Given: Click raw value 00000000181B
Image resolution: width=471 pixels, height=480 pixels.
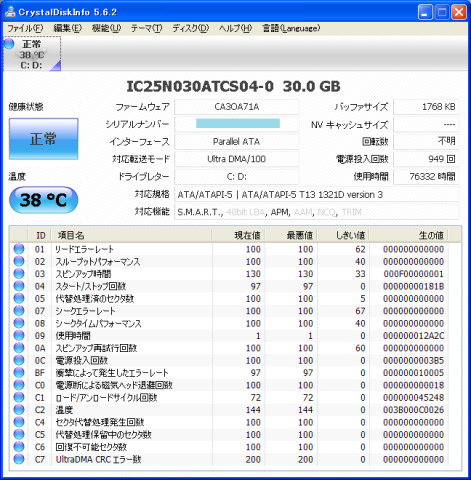Looking at the screenshot, I should pos(413,286).
